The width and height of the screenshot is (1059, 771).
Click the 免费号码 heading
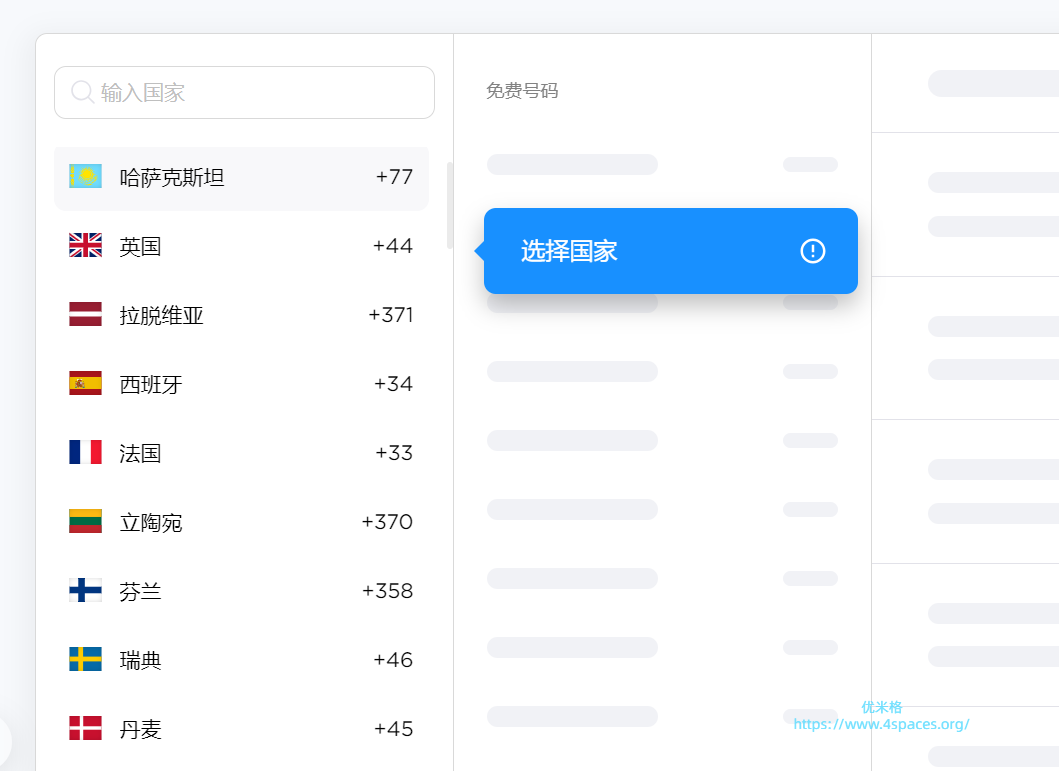(522, 91)
